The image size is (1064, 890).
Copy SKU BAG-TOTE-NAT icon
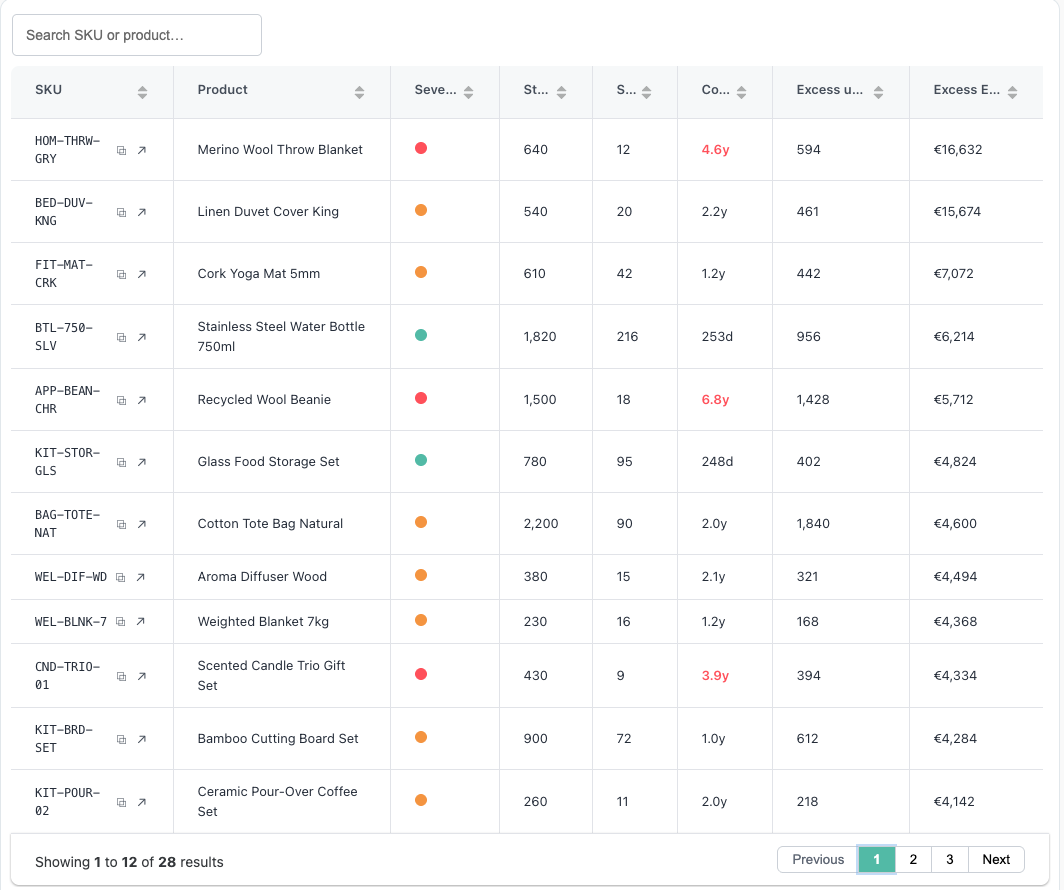click(x=121, y=524)
